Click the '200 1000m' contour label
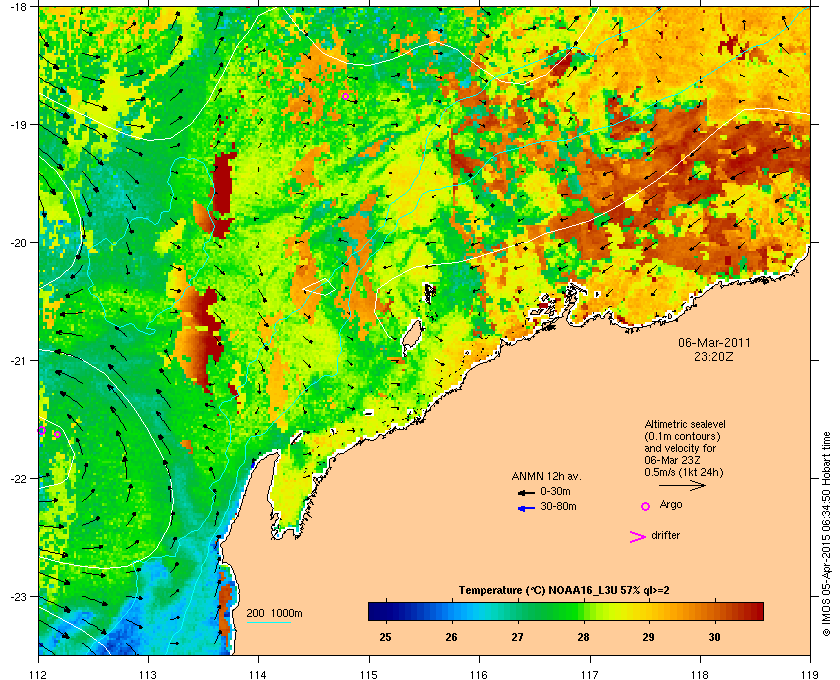Screen dimensions: 840x680 [274, 614]
